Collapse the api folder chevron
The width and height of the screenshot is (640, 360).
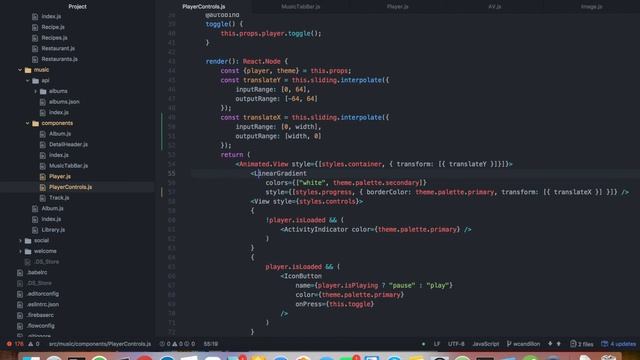click(28, 80)
